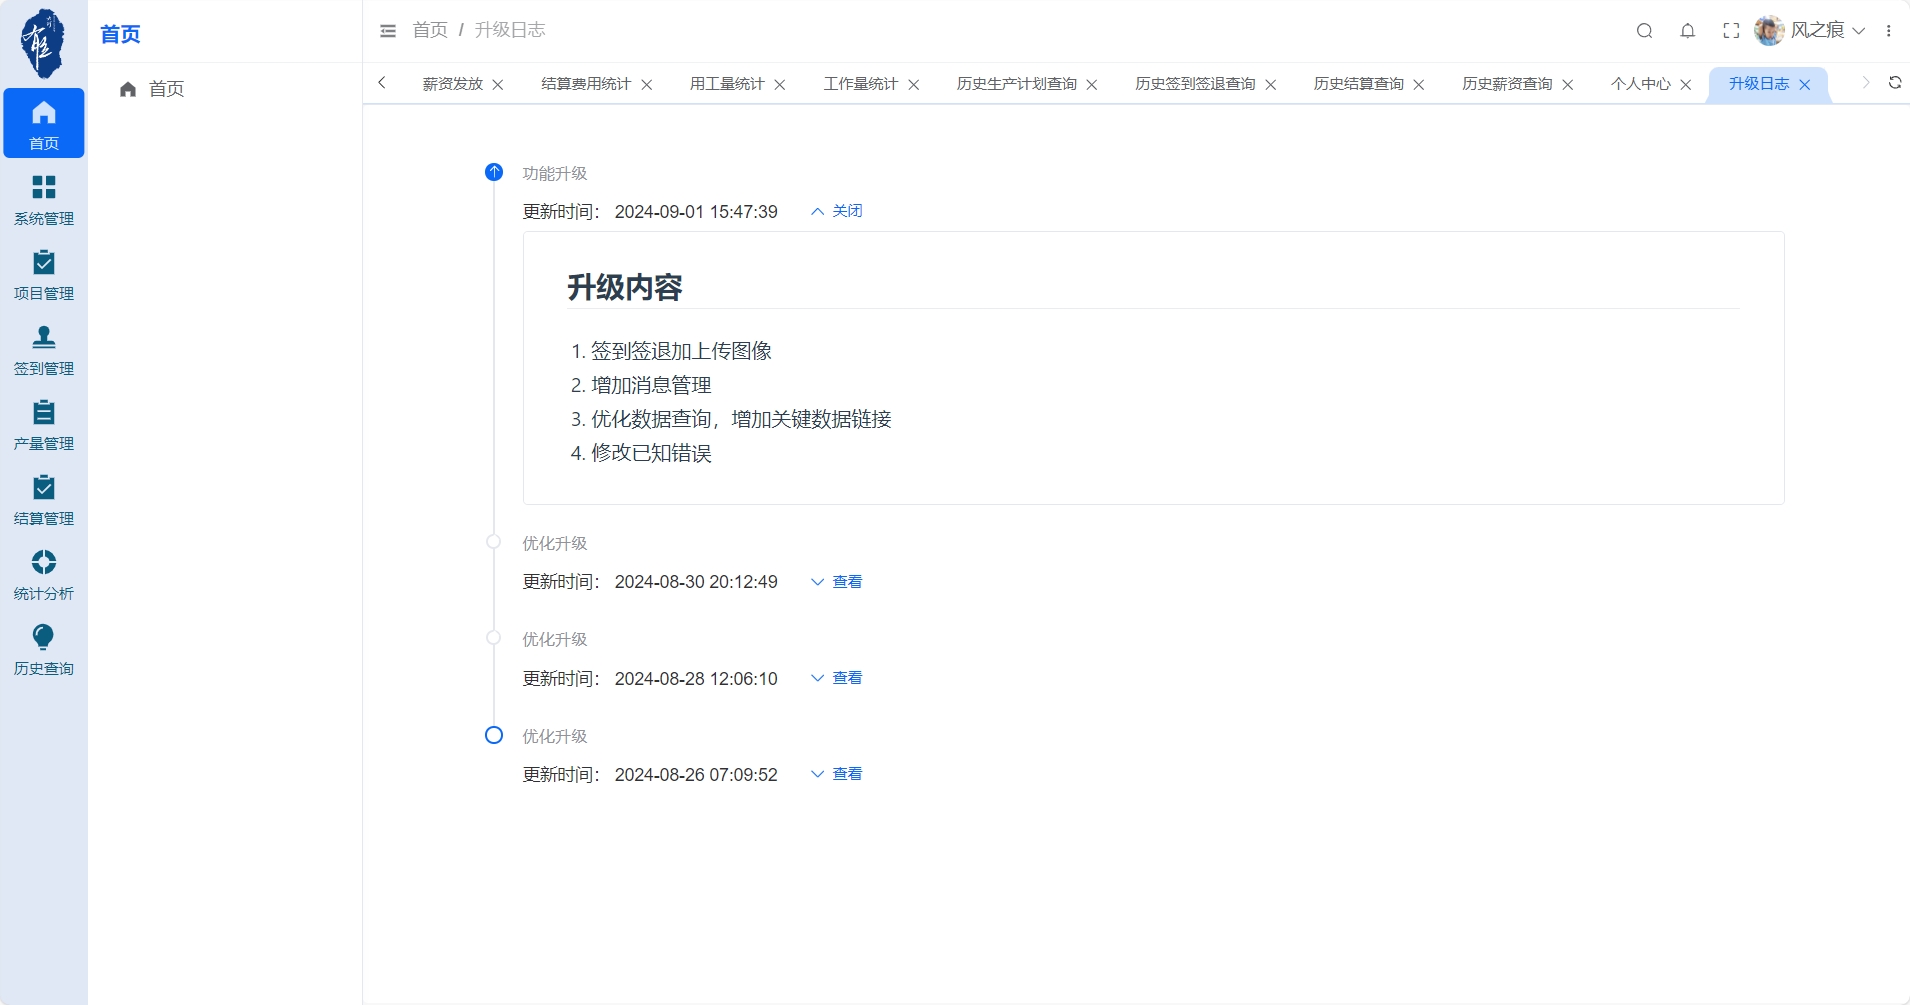Expand the 2024-08-28 entry with 查看

[x=837, y=678]
